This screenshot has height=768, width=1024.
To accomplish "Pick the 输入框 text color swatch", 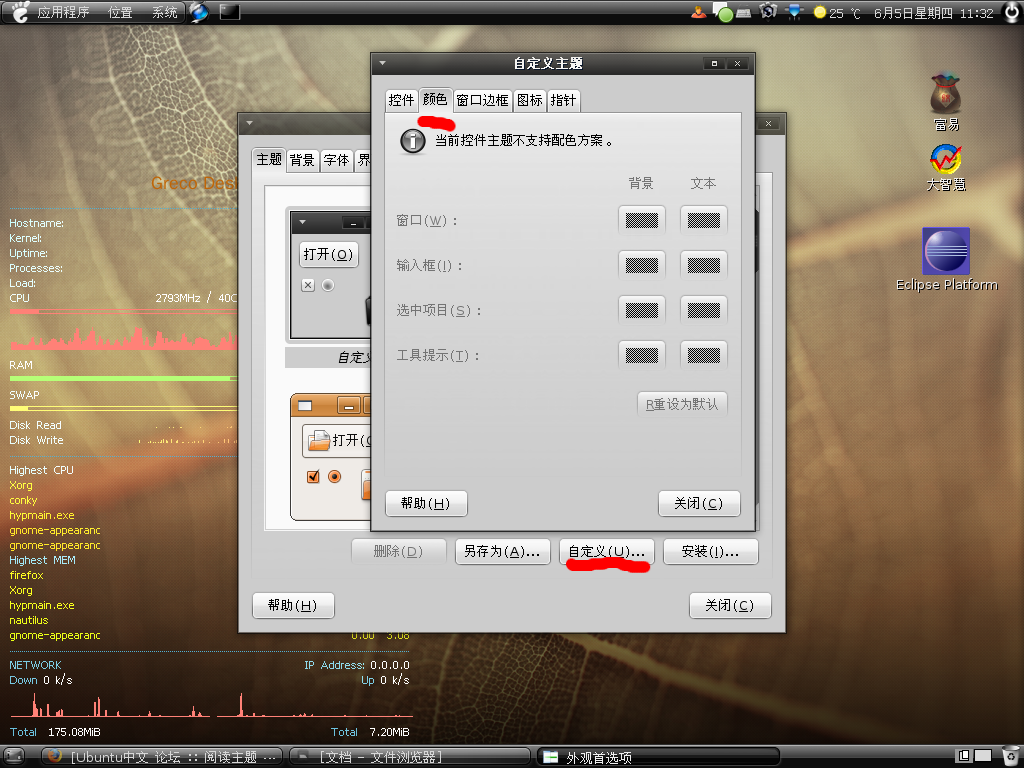I will pos(703,266).
